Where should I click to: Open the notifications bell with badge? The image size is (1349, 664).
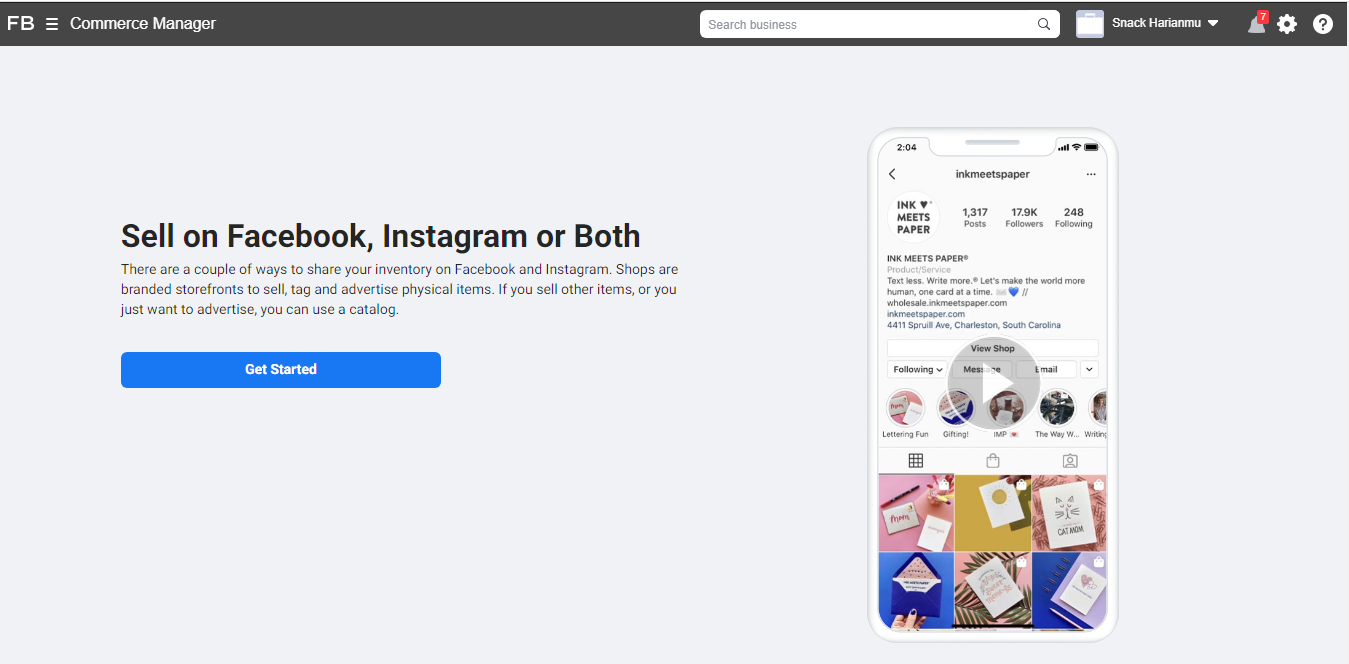click(x=1257, y=23)
